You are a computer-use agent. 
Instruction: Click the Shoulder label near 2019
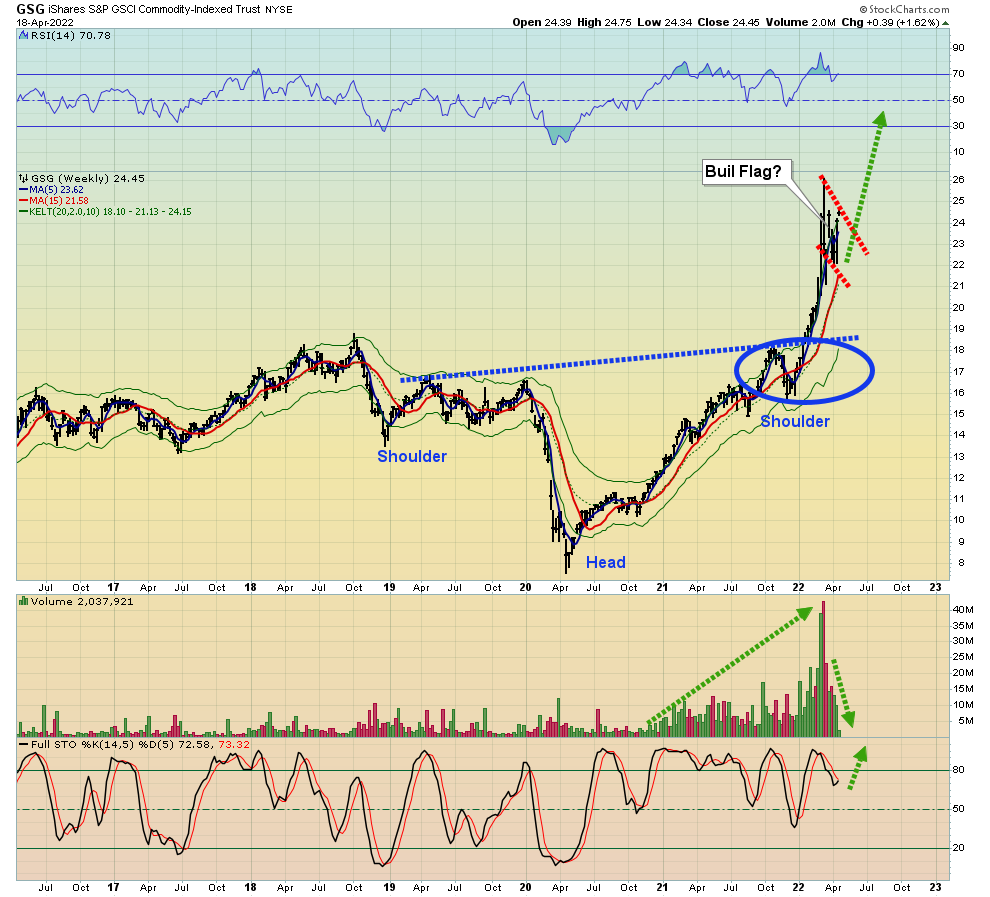coord(412,456)
